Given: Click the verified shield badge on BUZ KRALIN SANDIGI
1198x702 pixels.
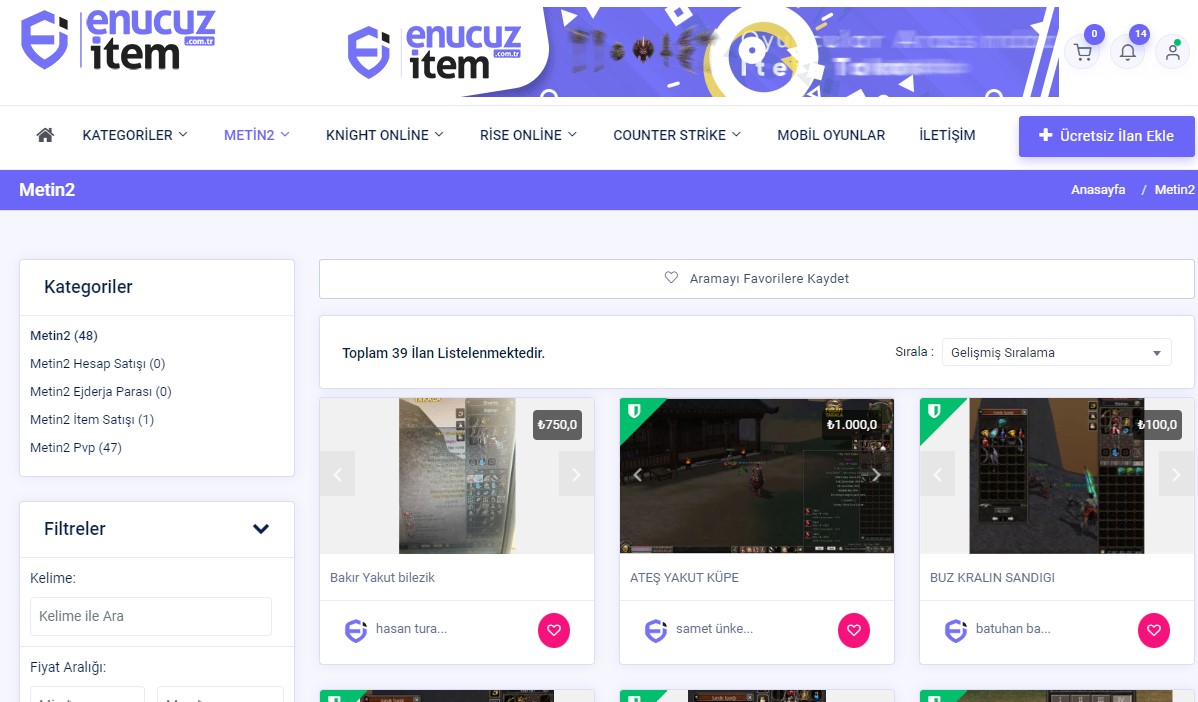Looking at the screenshot, I should click(x=934, y=411).
